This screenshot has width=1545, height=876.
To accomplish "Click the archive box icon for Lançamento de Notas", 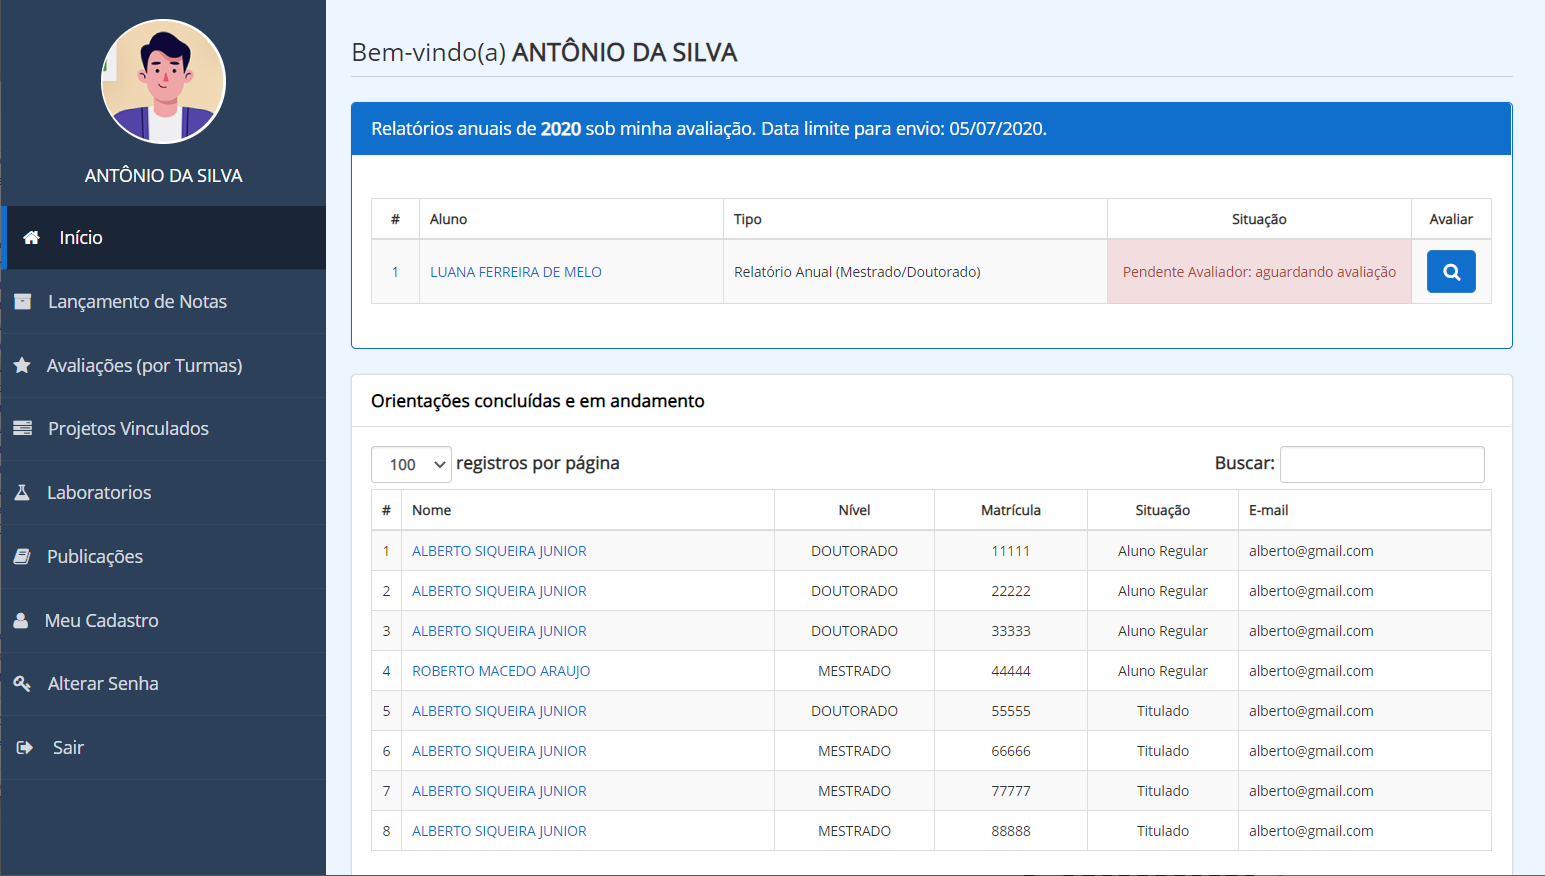I will point(22,301).
